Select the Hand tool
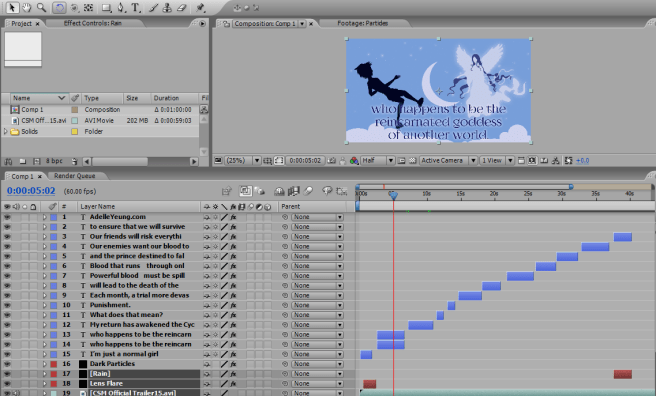Viewport: 656px width, 396px height. click(27, 7)
